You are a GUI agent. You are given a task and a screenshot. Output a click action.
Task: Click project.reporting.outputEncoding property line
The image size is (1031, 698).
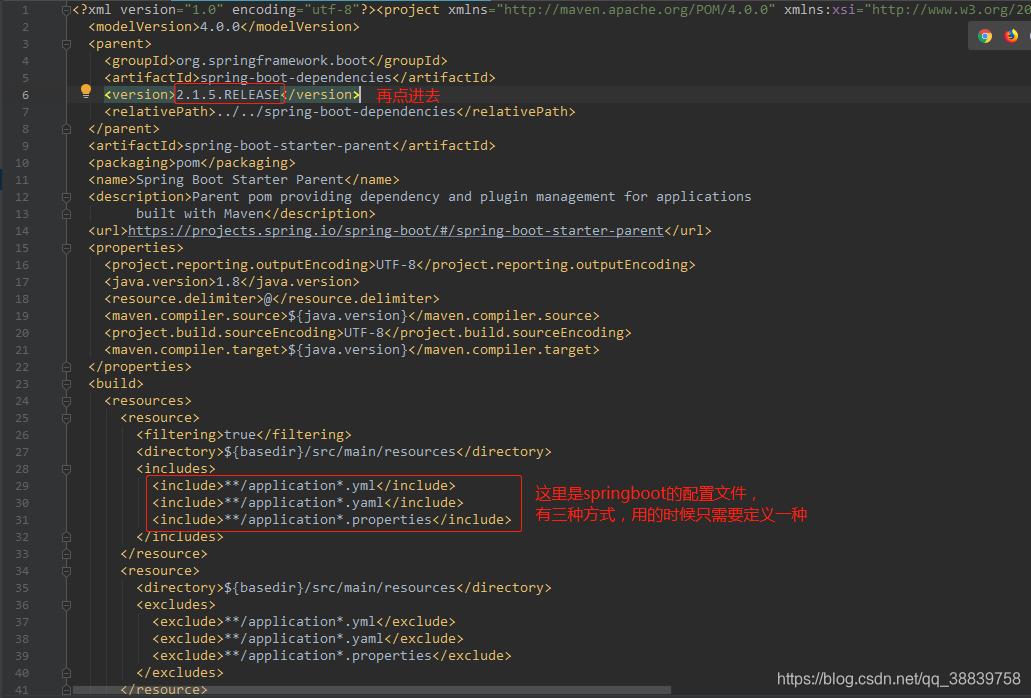[400, 265]
